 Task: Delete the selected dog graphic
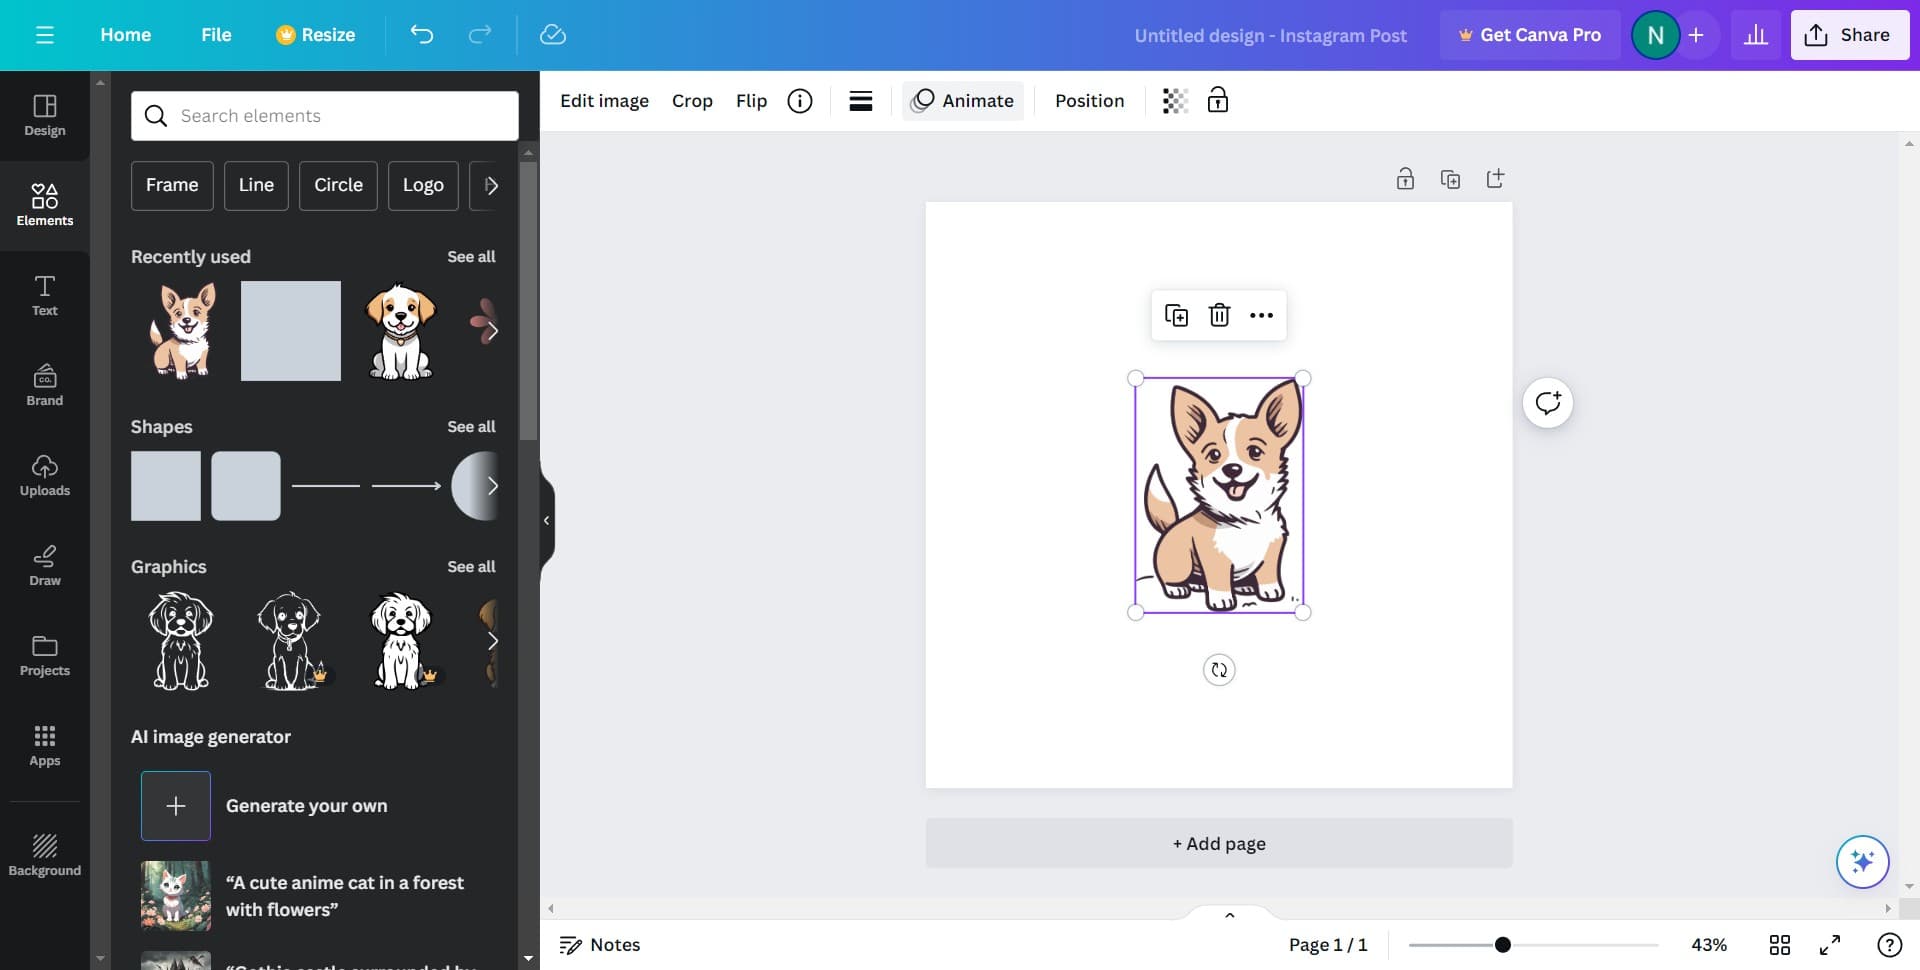pyautogui.click(x=1219, y=314)
